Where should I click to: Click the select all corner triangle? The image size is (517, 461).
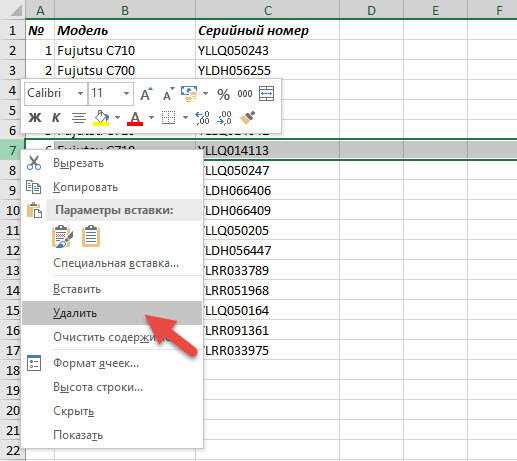point(15,11)
